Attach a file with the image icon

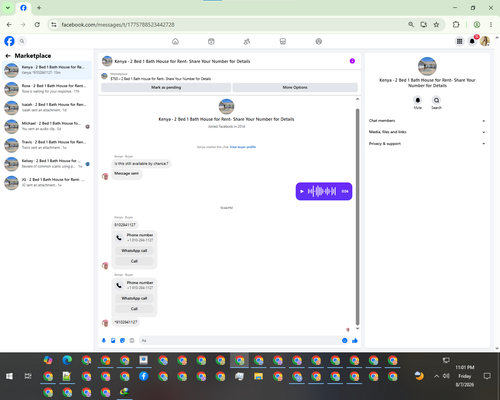113,340
